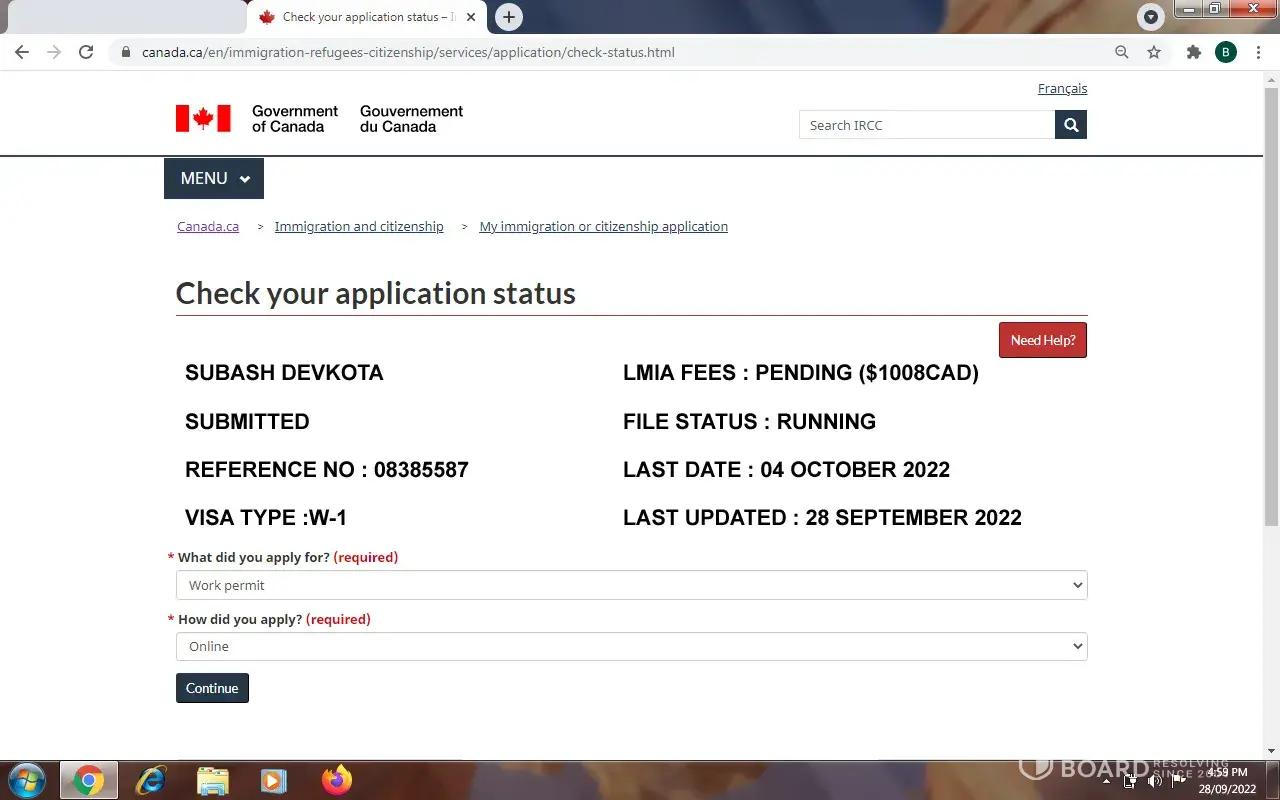Click the LMIA FEES : PENDING ($1008CAD) text
The height and width of the screenshot is (800, 1280).
point(801,373)
